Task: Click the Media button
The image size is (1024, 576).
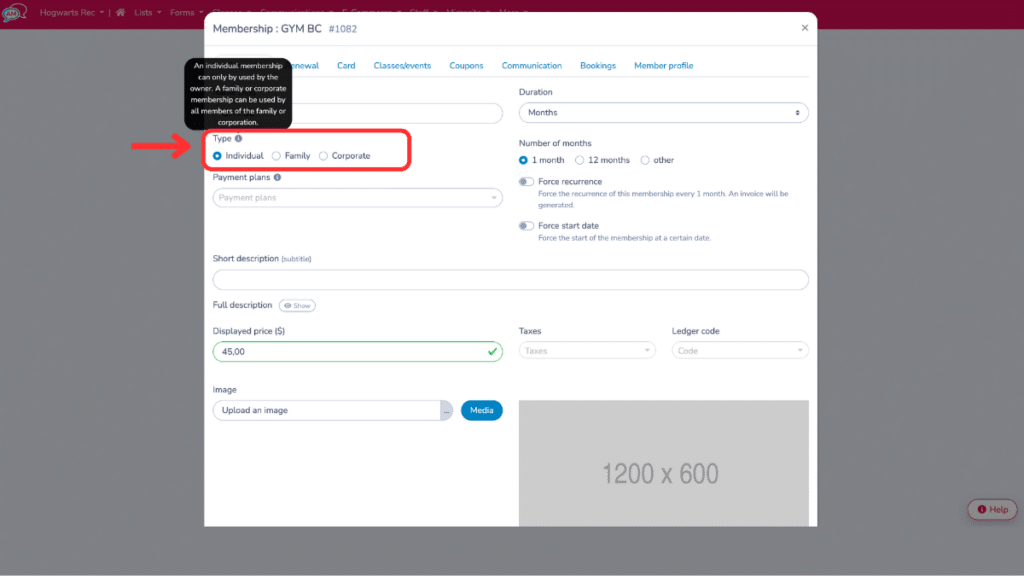Action: [481, 410]
